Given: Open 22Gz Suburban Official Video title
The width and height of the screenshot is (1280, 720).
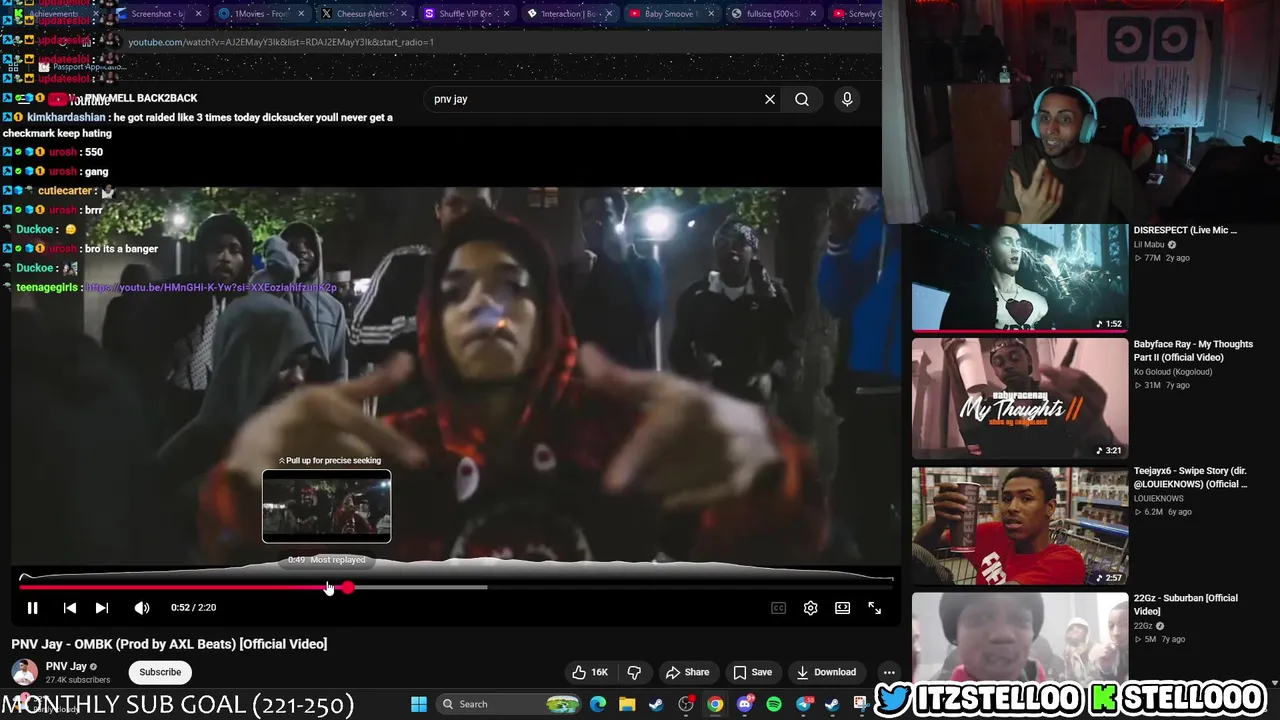Looking at the screenshot, I should [x=1185, y=604].
